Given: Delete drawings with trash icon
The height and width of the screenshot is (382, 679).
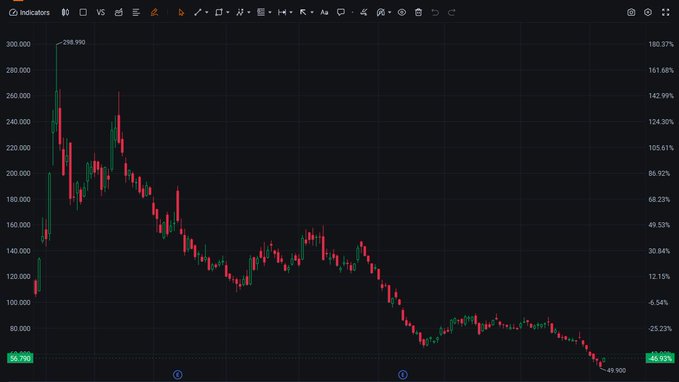Looking at the screenshot, I should click(x=418, y=13).
